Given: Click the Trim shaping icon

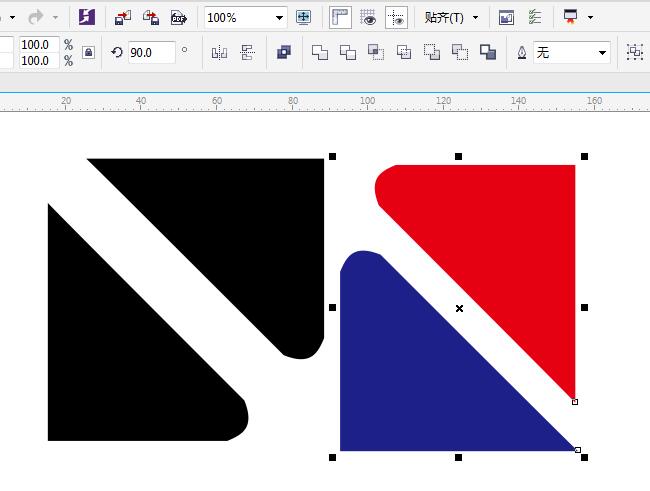Looking at the screenshot, I should point(348,52).
